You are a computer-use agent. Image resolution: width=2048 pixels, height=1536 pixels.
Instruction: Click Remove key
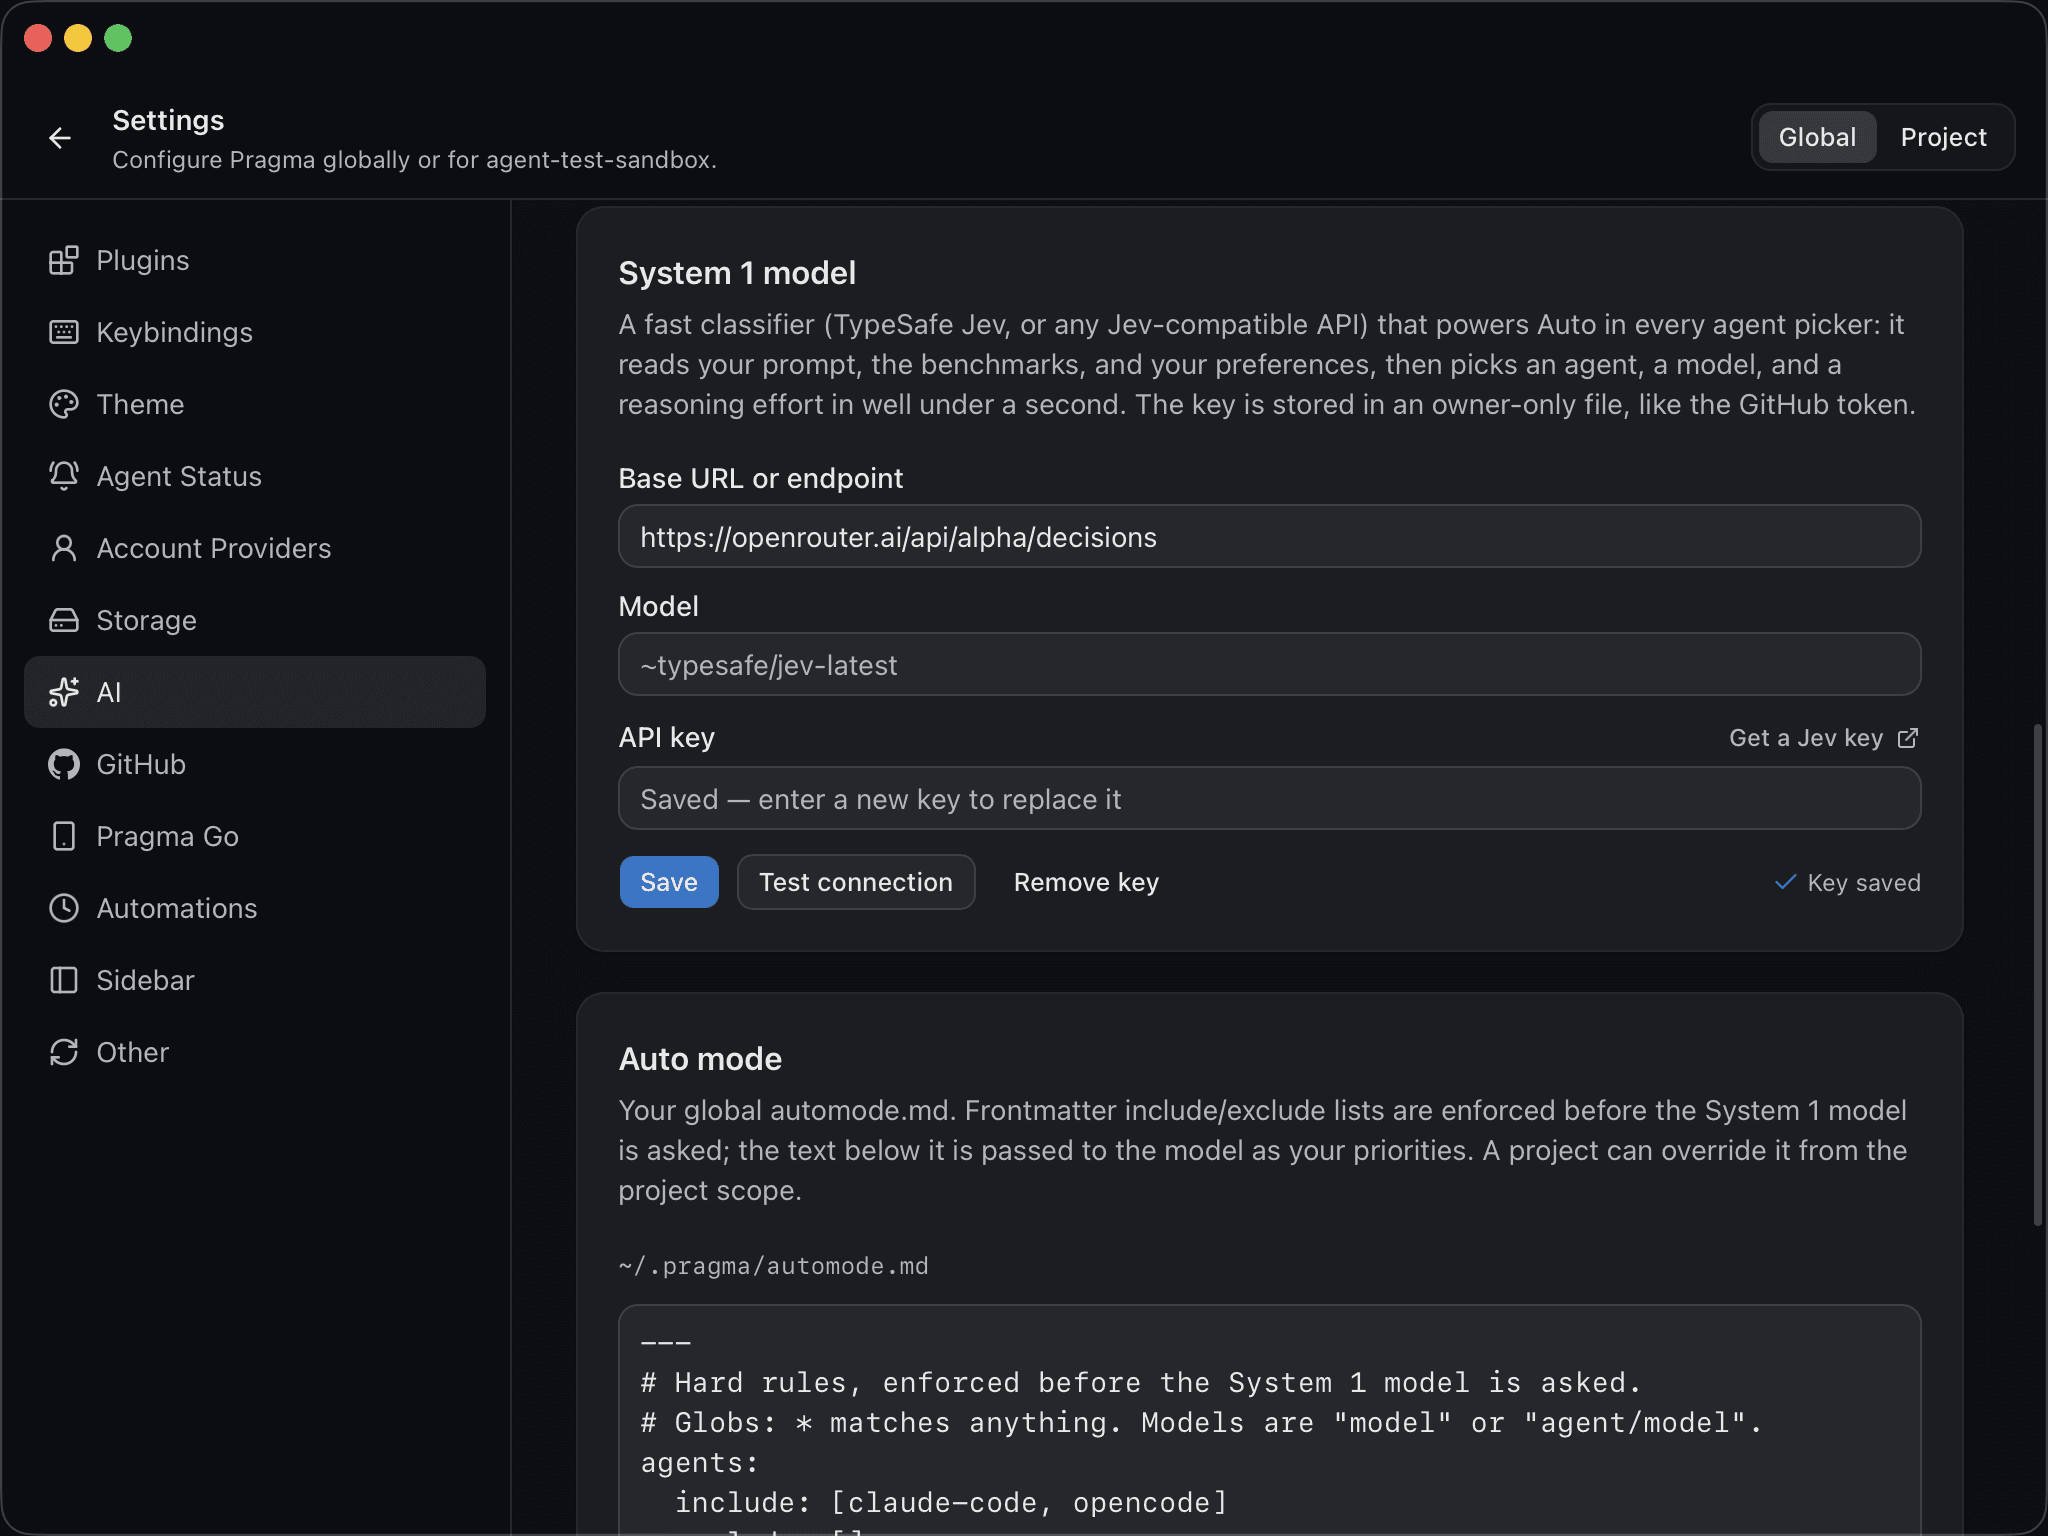[x=1086, y=882]
